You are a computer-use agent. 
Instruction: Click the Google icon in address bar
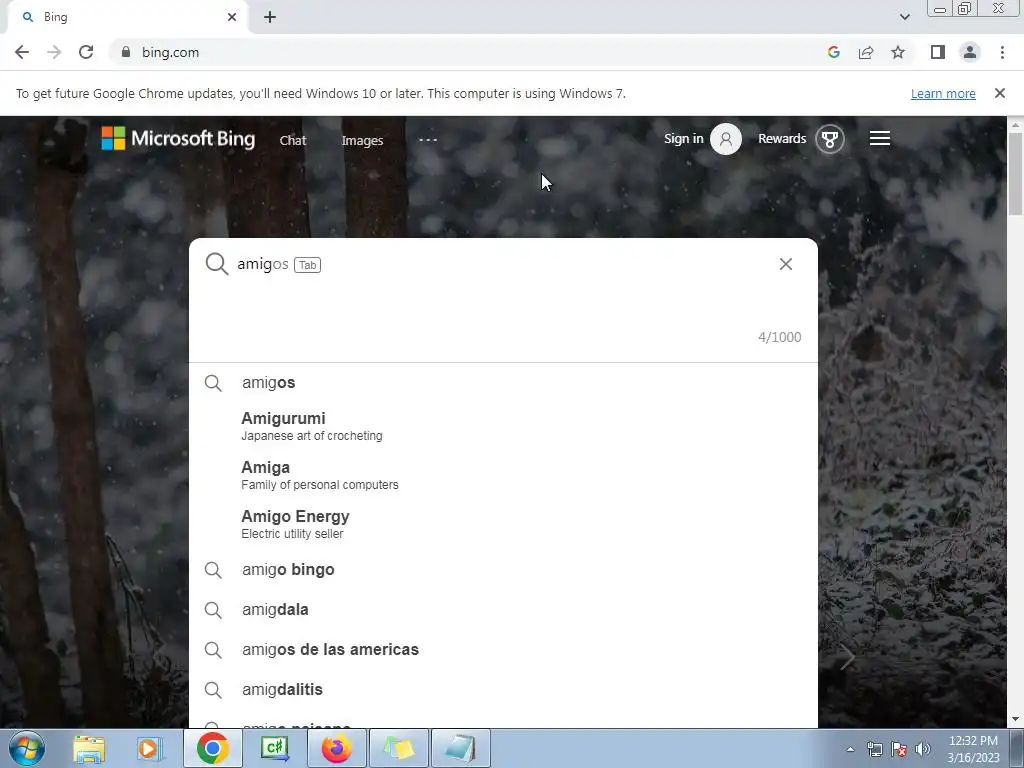click(x=833, y=52)
